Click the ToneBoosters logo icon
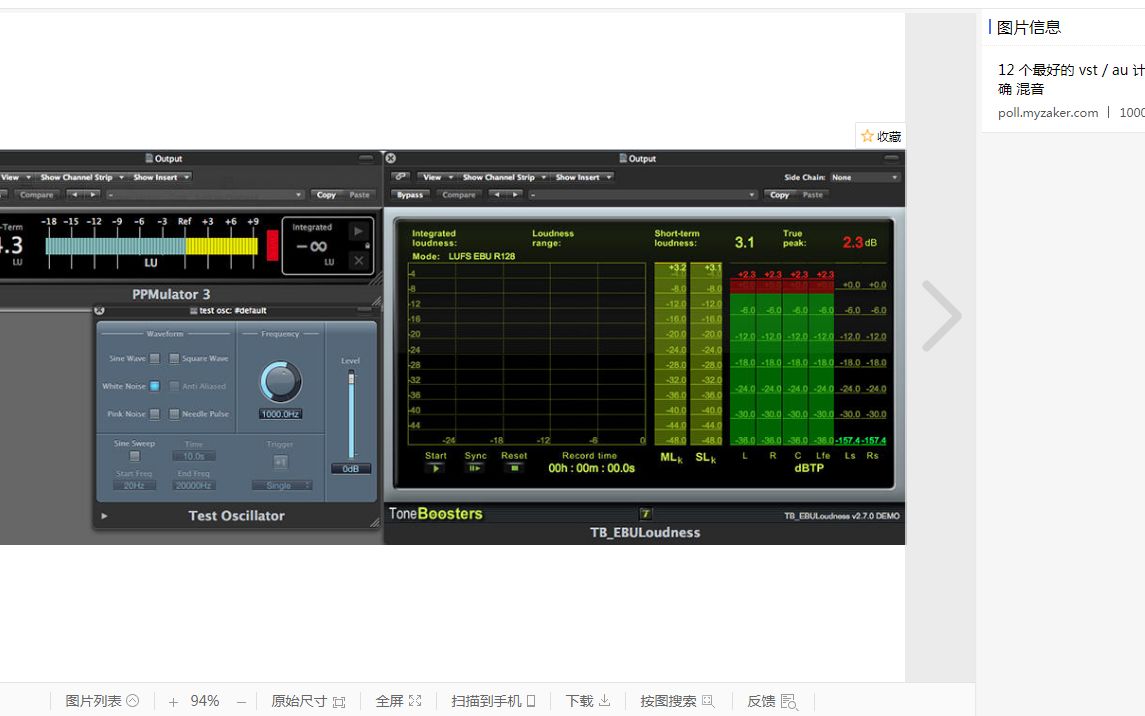Screen dimensions: 1145x716 647,512
